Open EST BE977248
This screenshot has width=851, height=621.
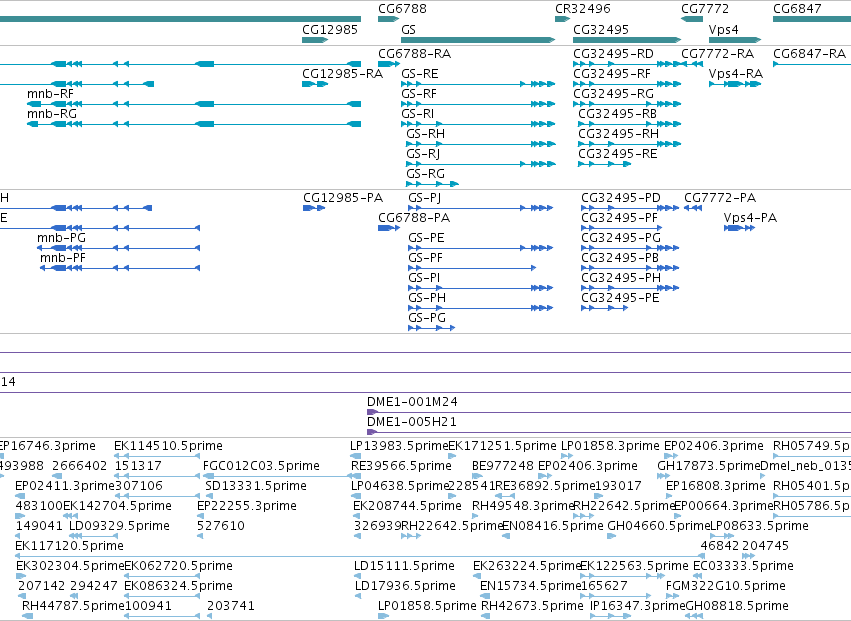(477, 477)
